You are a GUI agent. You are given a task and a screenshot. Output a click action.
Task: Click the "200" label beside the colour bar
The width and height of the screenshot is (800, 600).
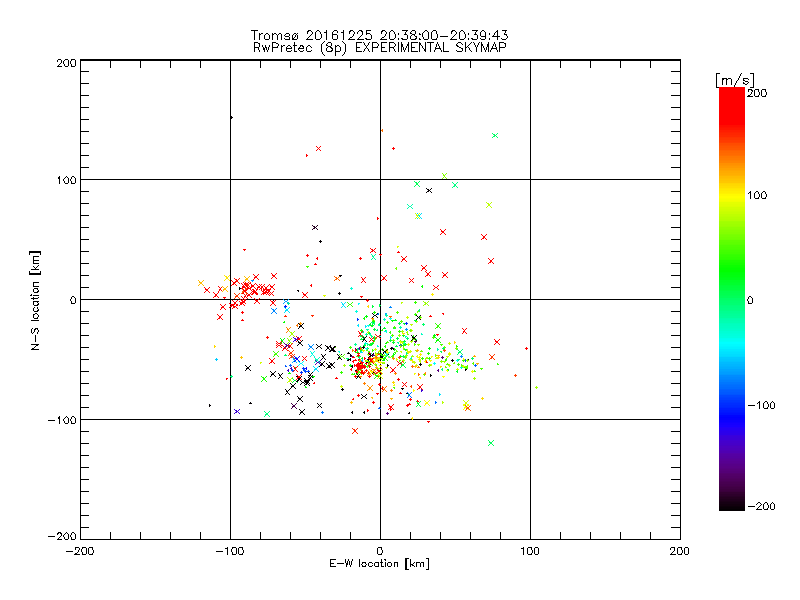757,93
